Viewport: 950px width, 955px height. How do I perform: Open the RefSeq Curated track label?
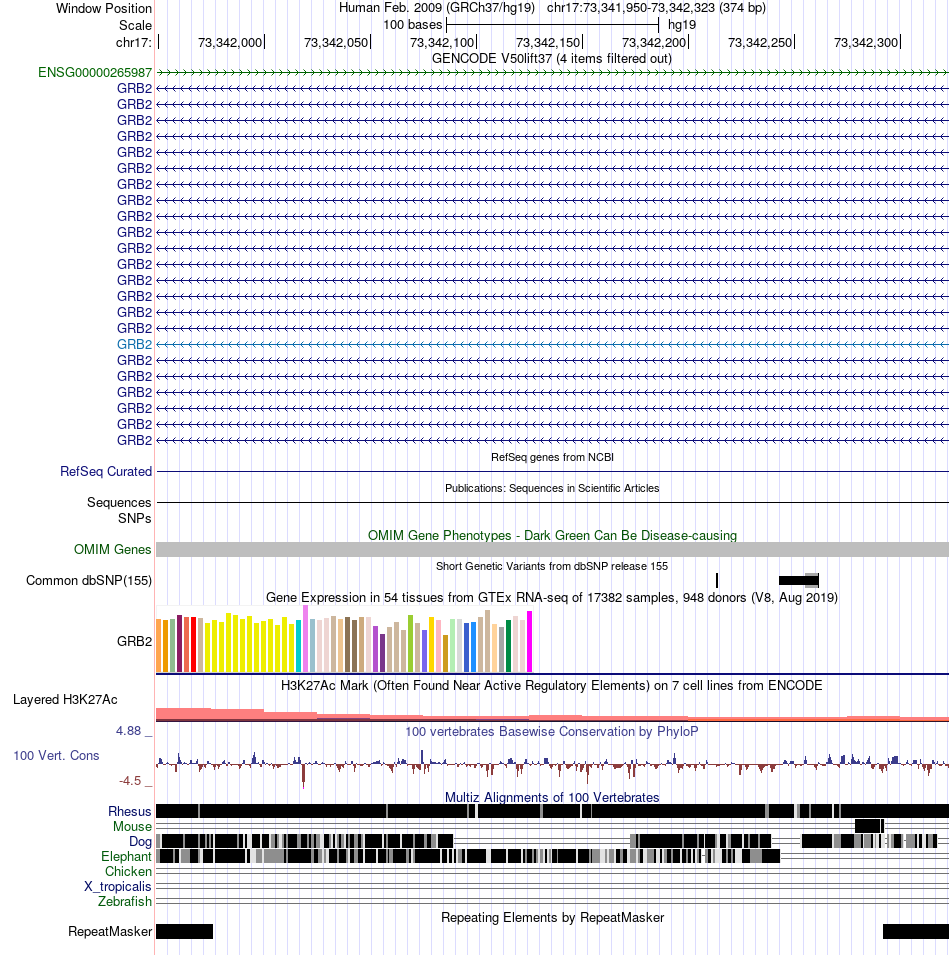[106, 471]
